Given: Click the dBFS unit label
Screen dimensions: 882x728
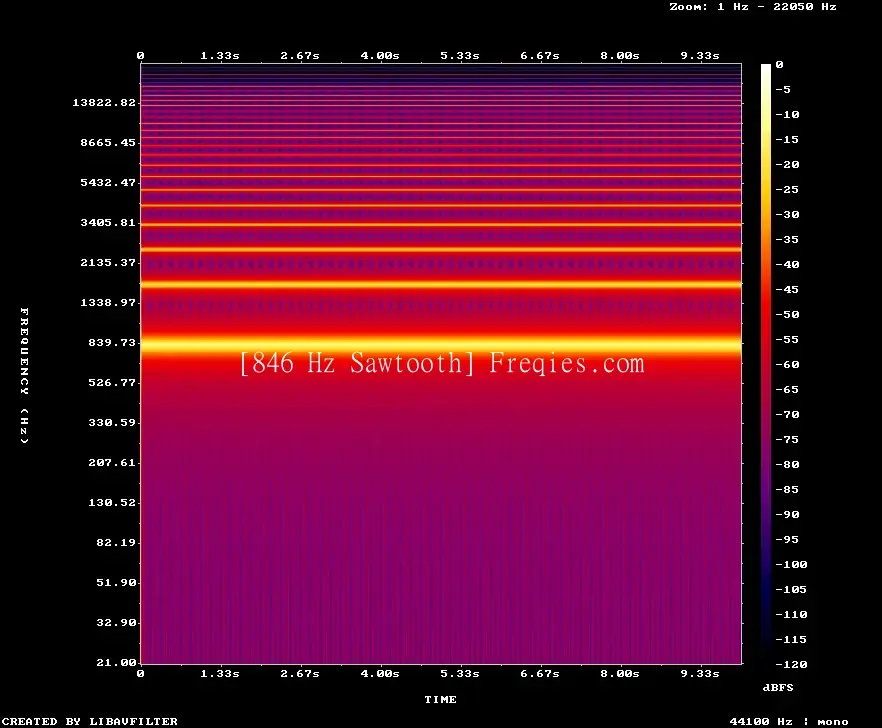Looking at the screenshot, I should pyautogui.click(x=778, y=687).
